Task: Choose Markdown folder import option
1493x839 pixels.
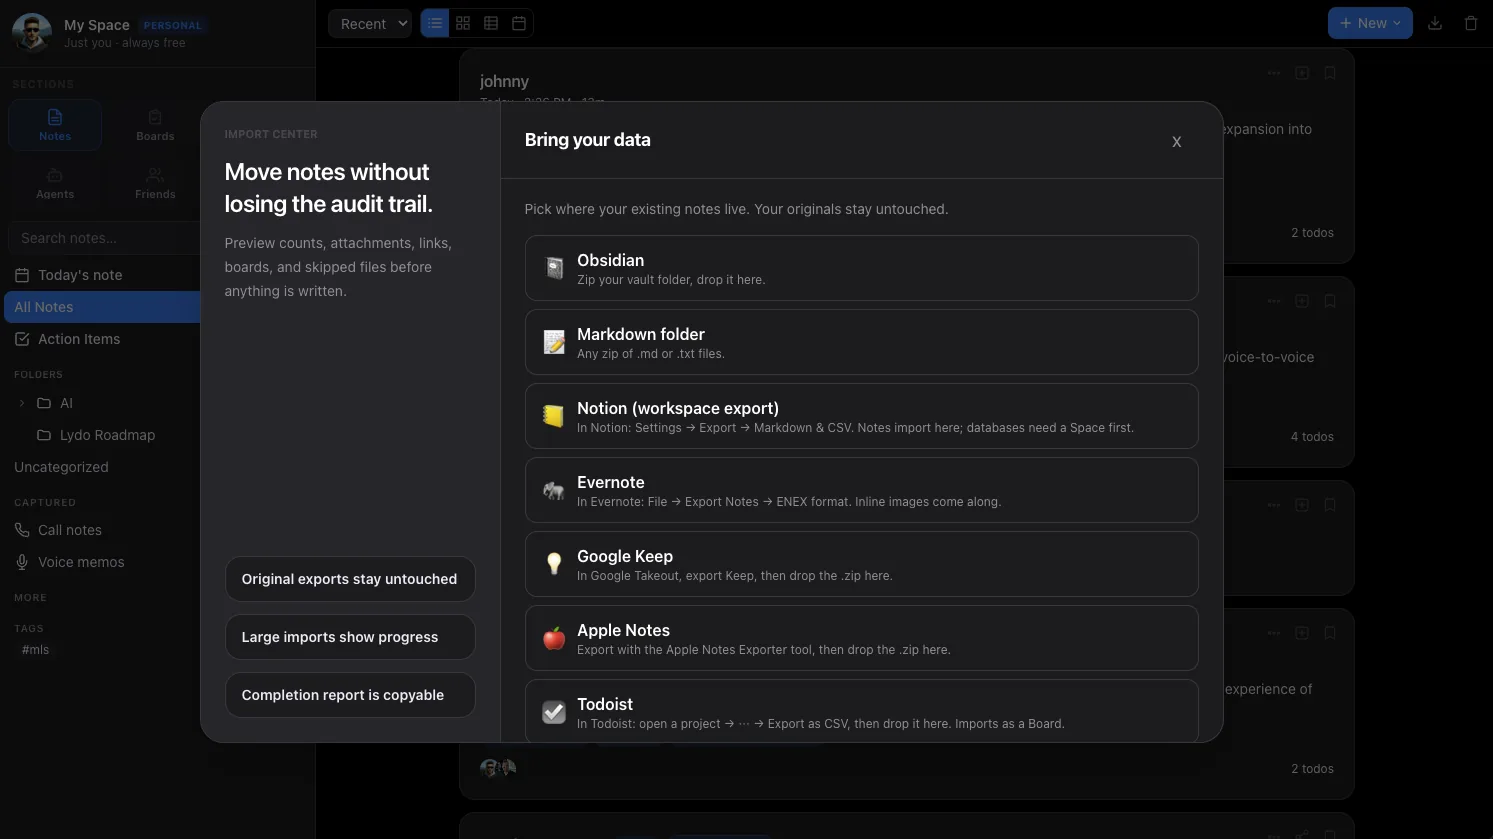Action: pyautogui.click(x=861, y=342)
